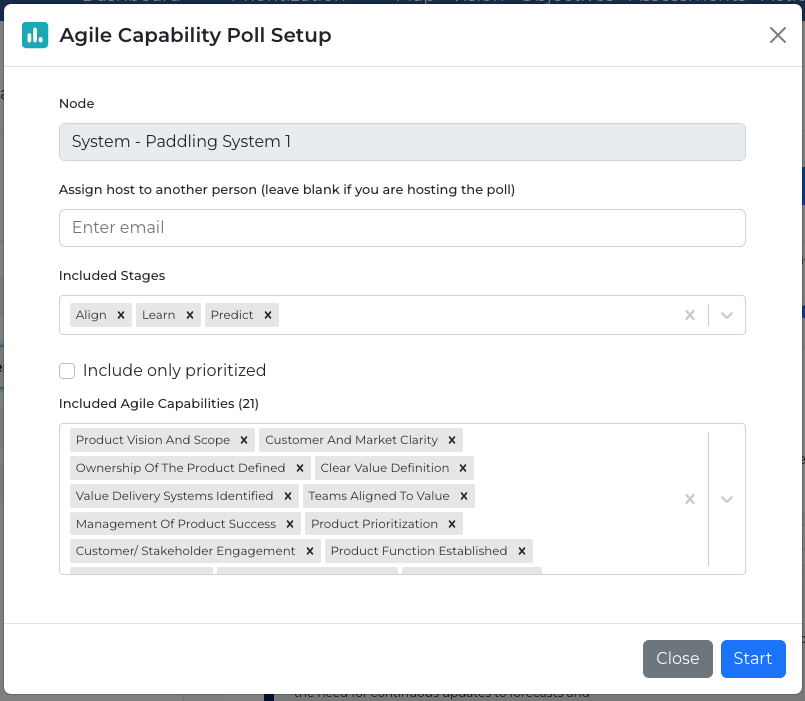The width and height of the screenshot is (805, 701).
Task: Remove the Predict stage tag
Action: pos(268,315)
